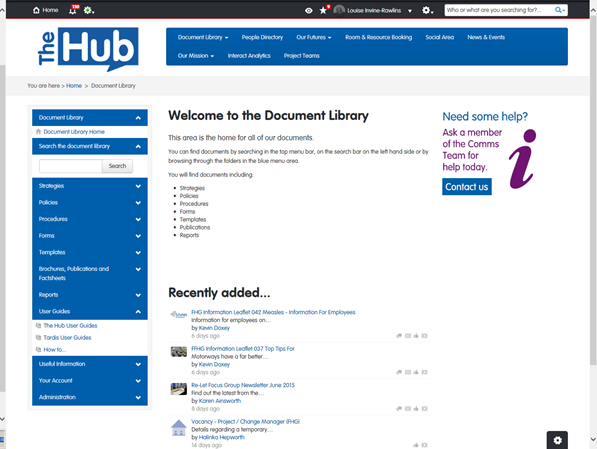Click the Contact us button
This screenshot has width=597, height=449.
coord(467,187)
